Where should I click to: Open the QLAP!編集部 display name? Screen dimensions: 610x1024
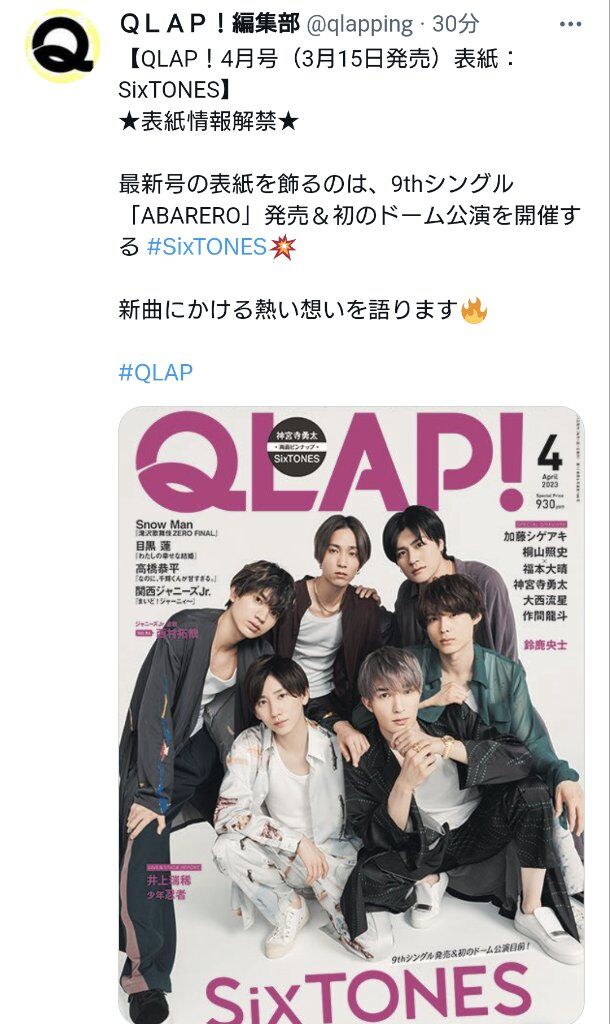[x=210, y=24]
